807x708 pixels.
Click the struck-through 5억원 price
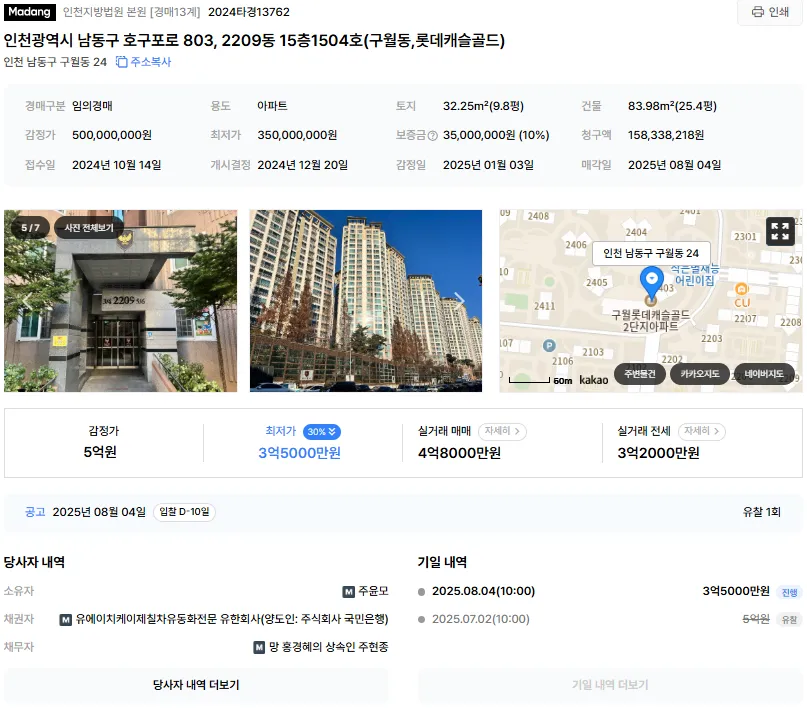click(x=756, y=619)
